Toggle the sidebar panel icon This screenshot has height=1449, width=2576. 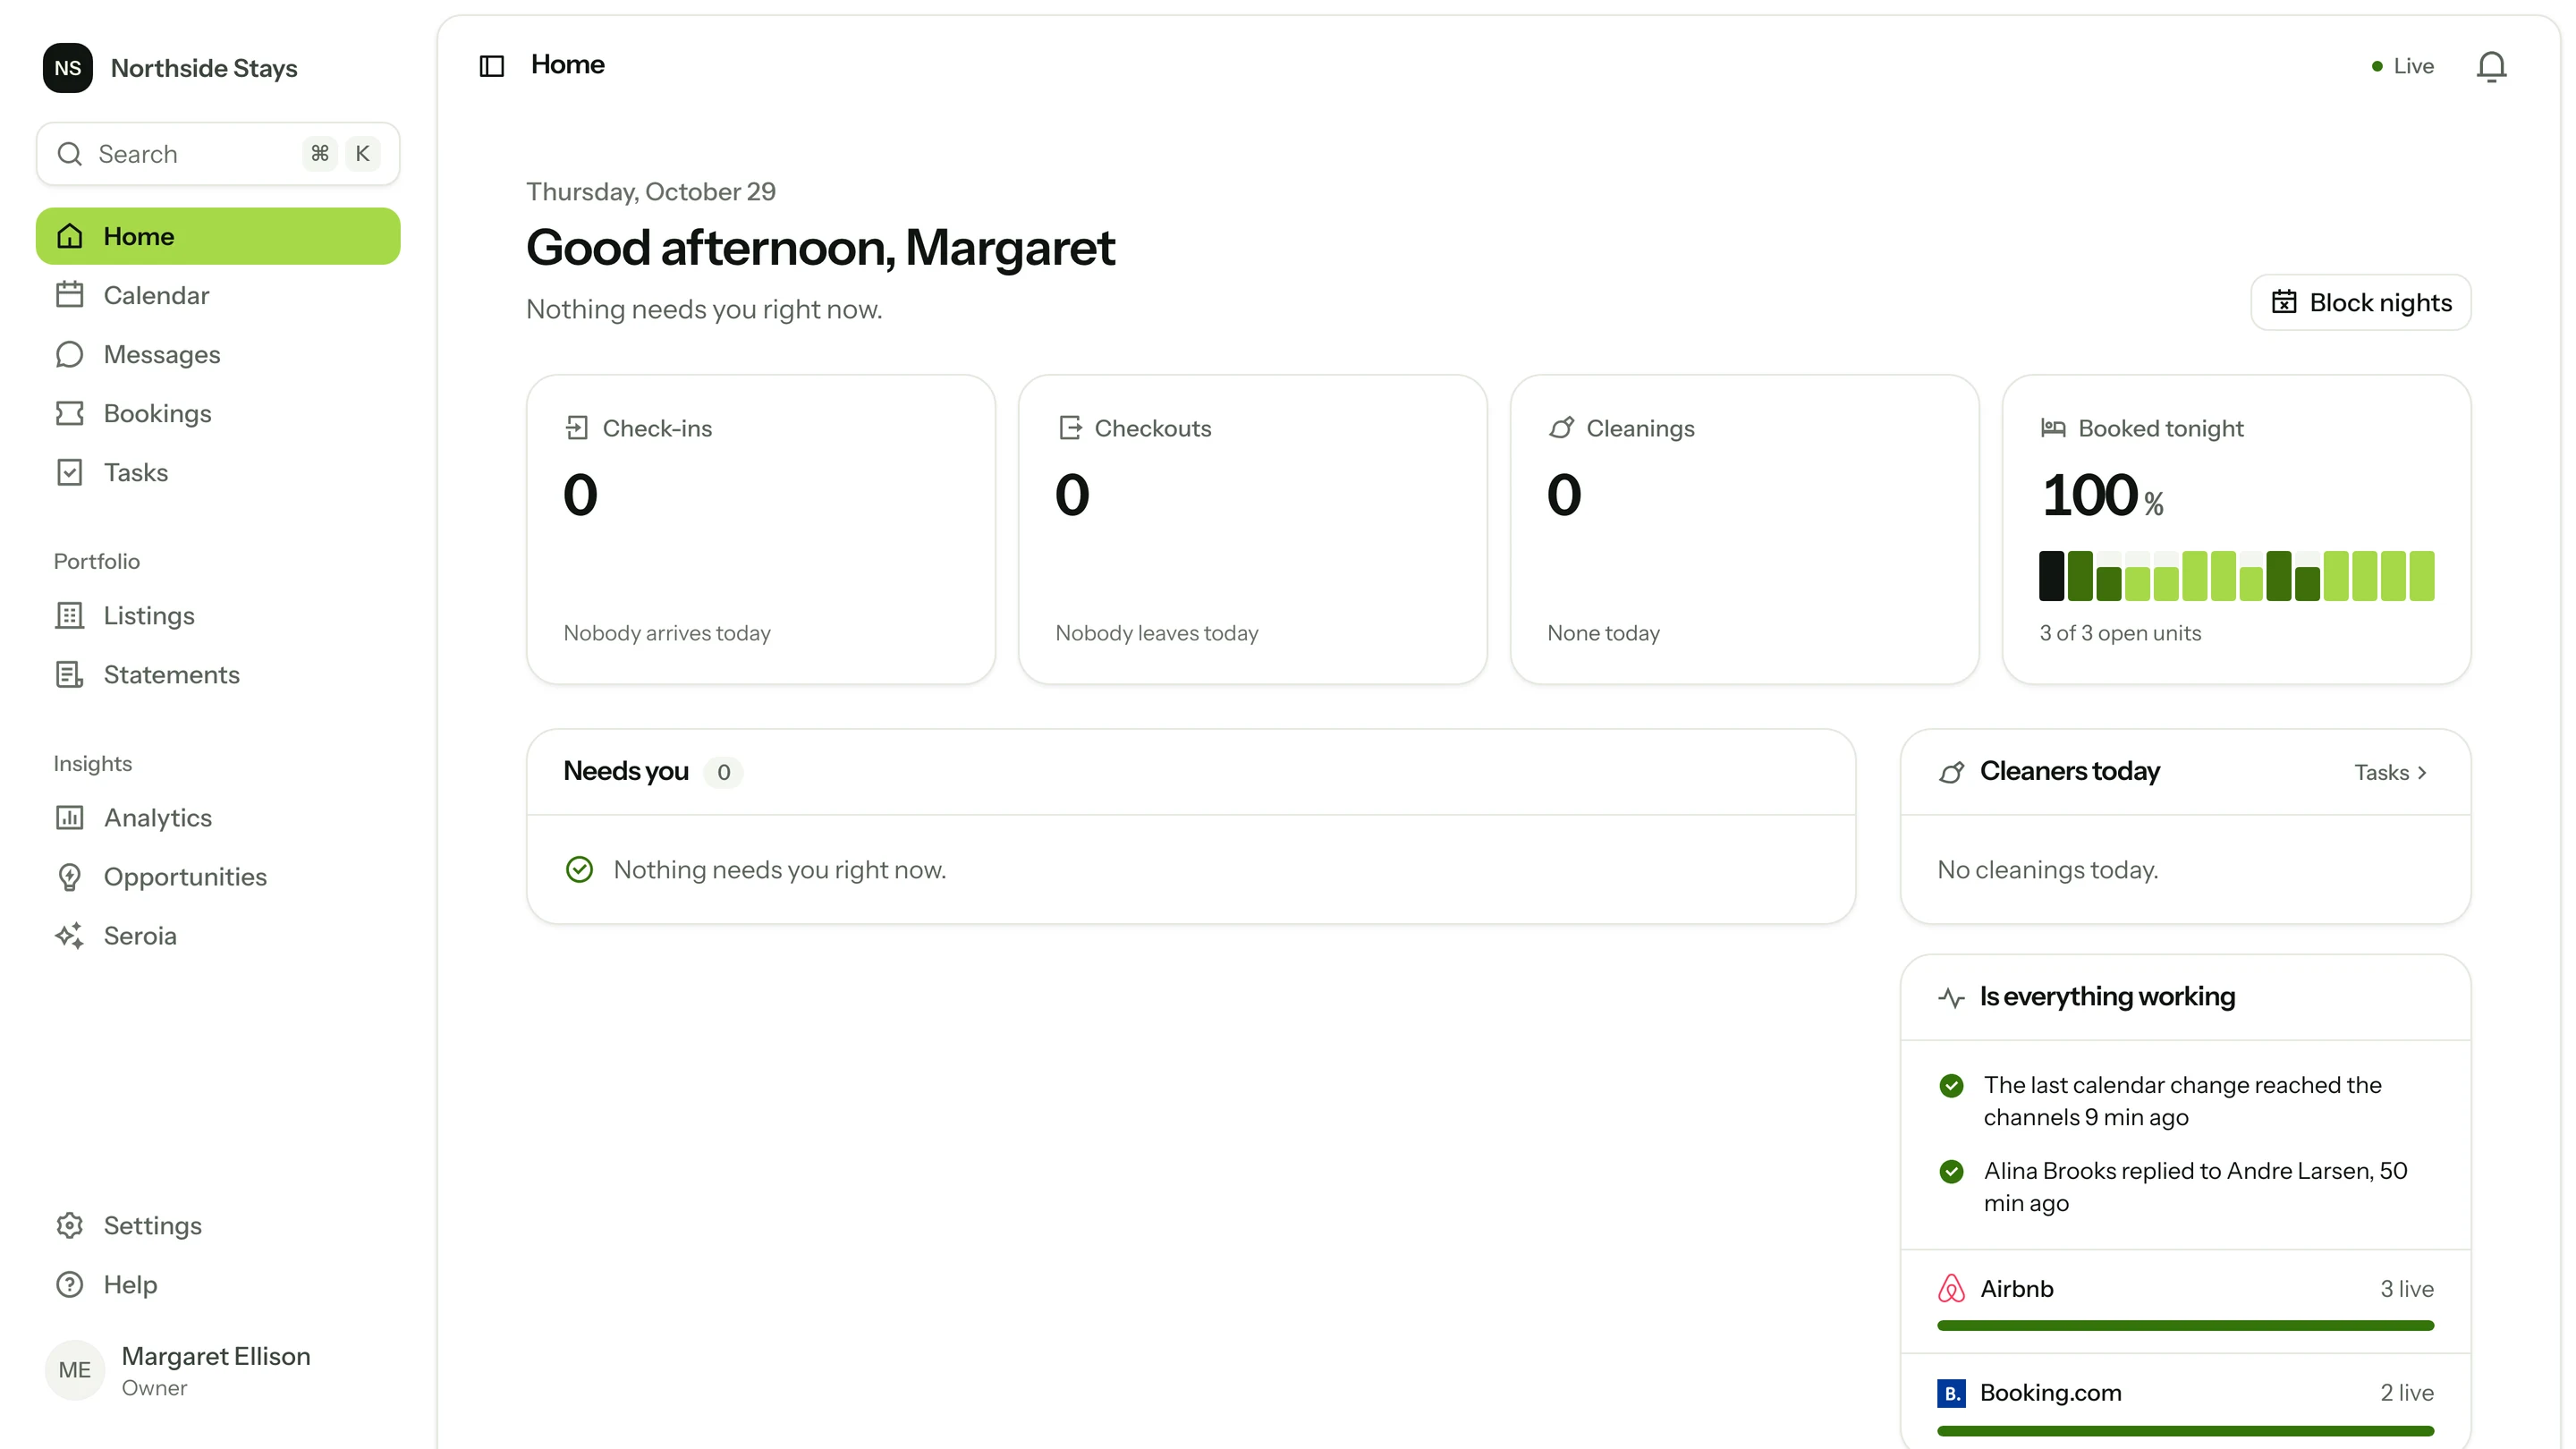491,66
